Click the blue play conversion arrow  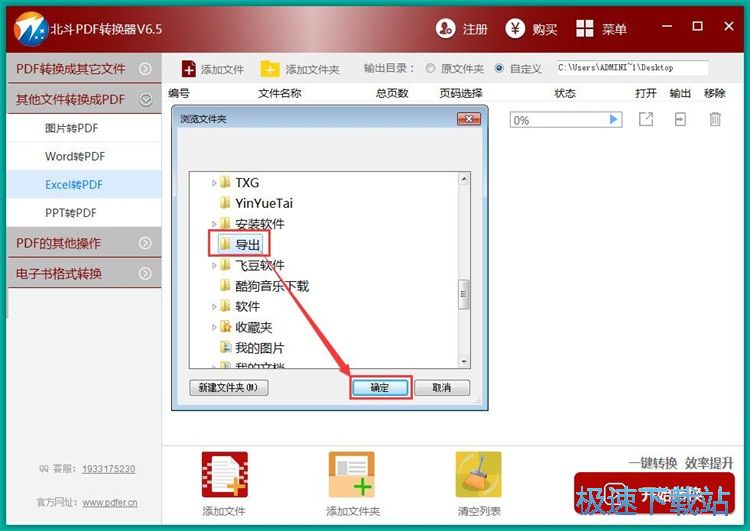[614, 119]
